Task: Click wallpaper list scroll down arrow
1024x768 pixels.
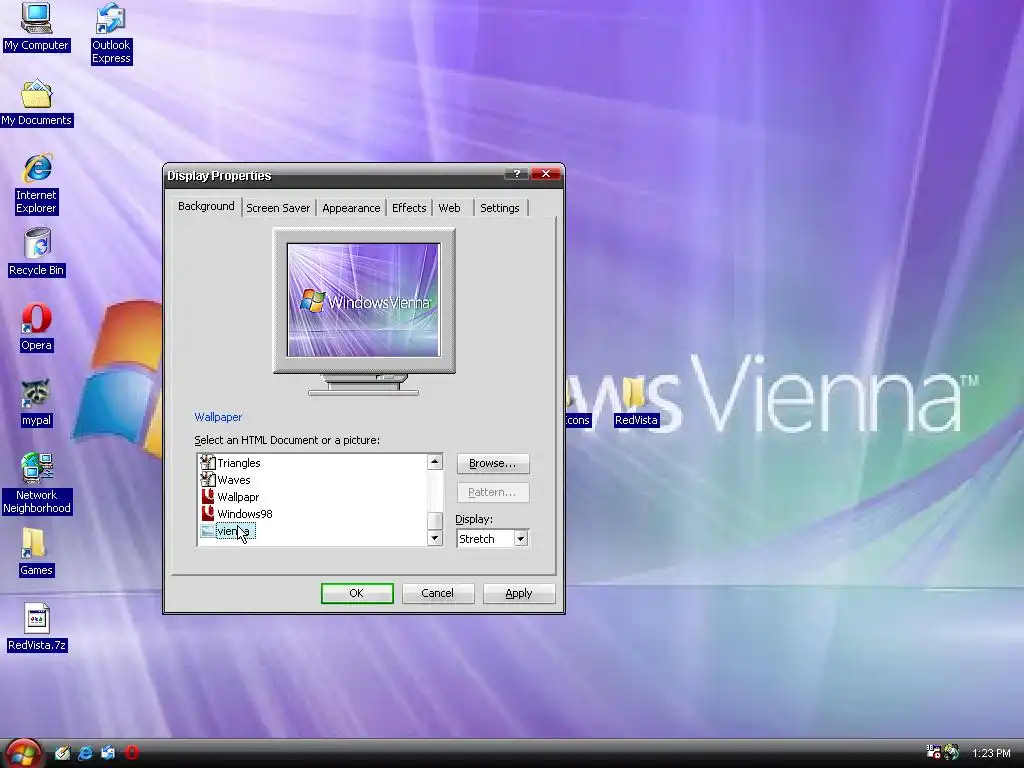Action: click(434, 537)
